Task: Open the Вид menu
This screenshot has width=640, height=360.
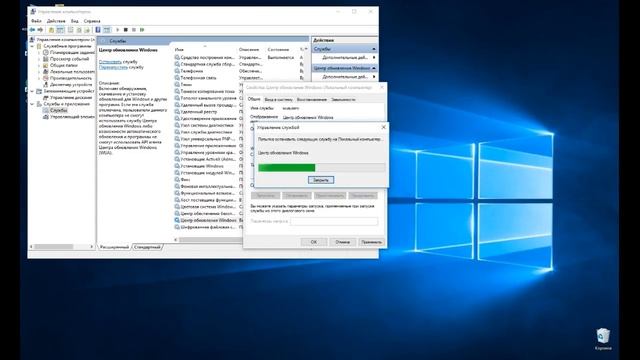Action: tap(75, 21)
